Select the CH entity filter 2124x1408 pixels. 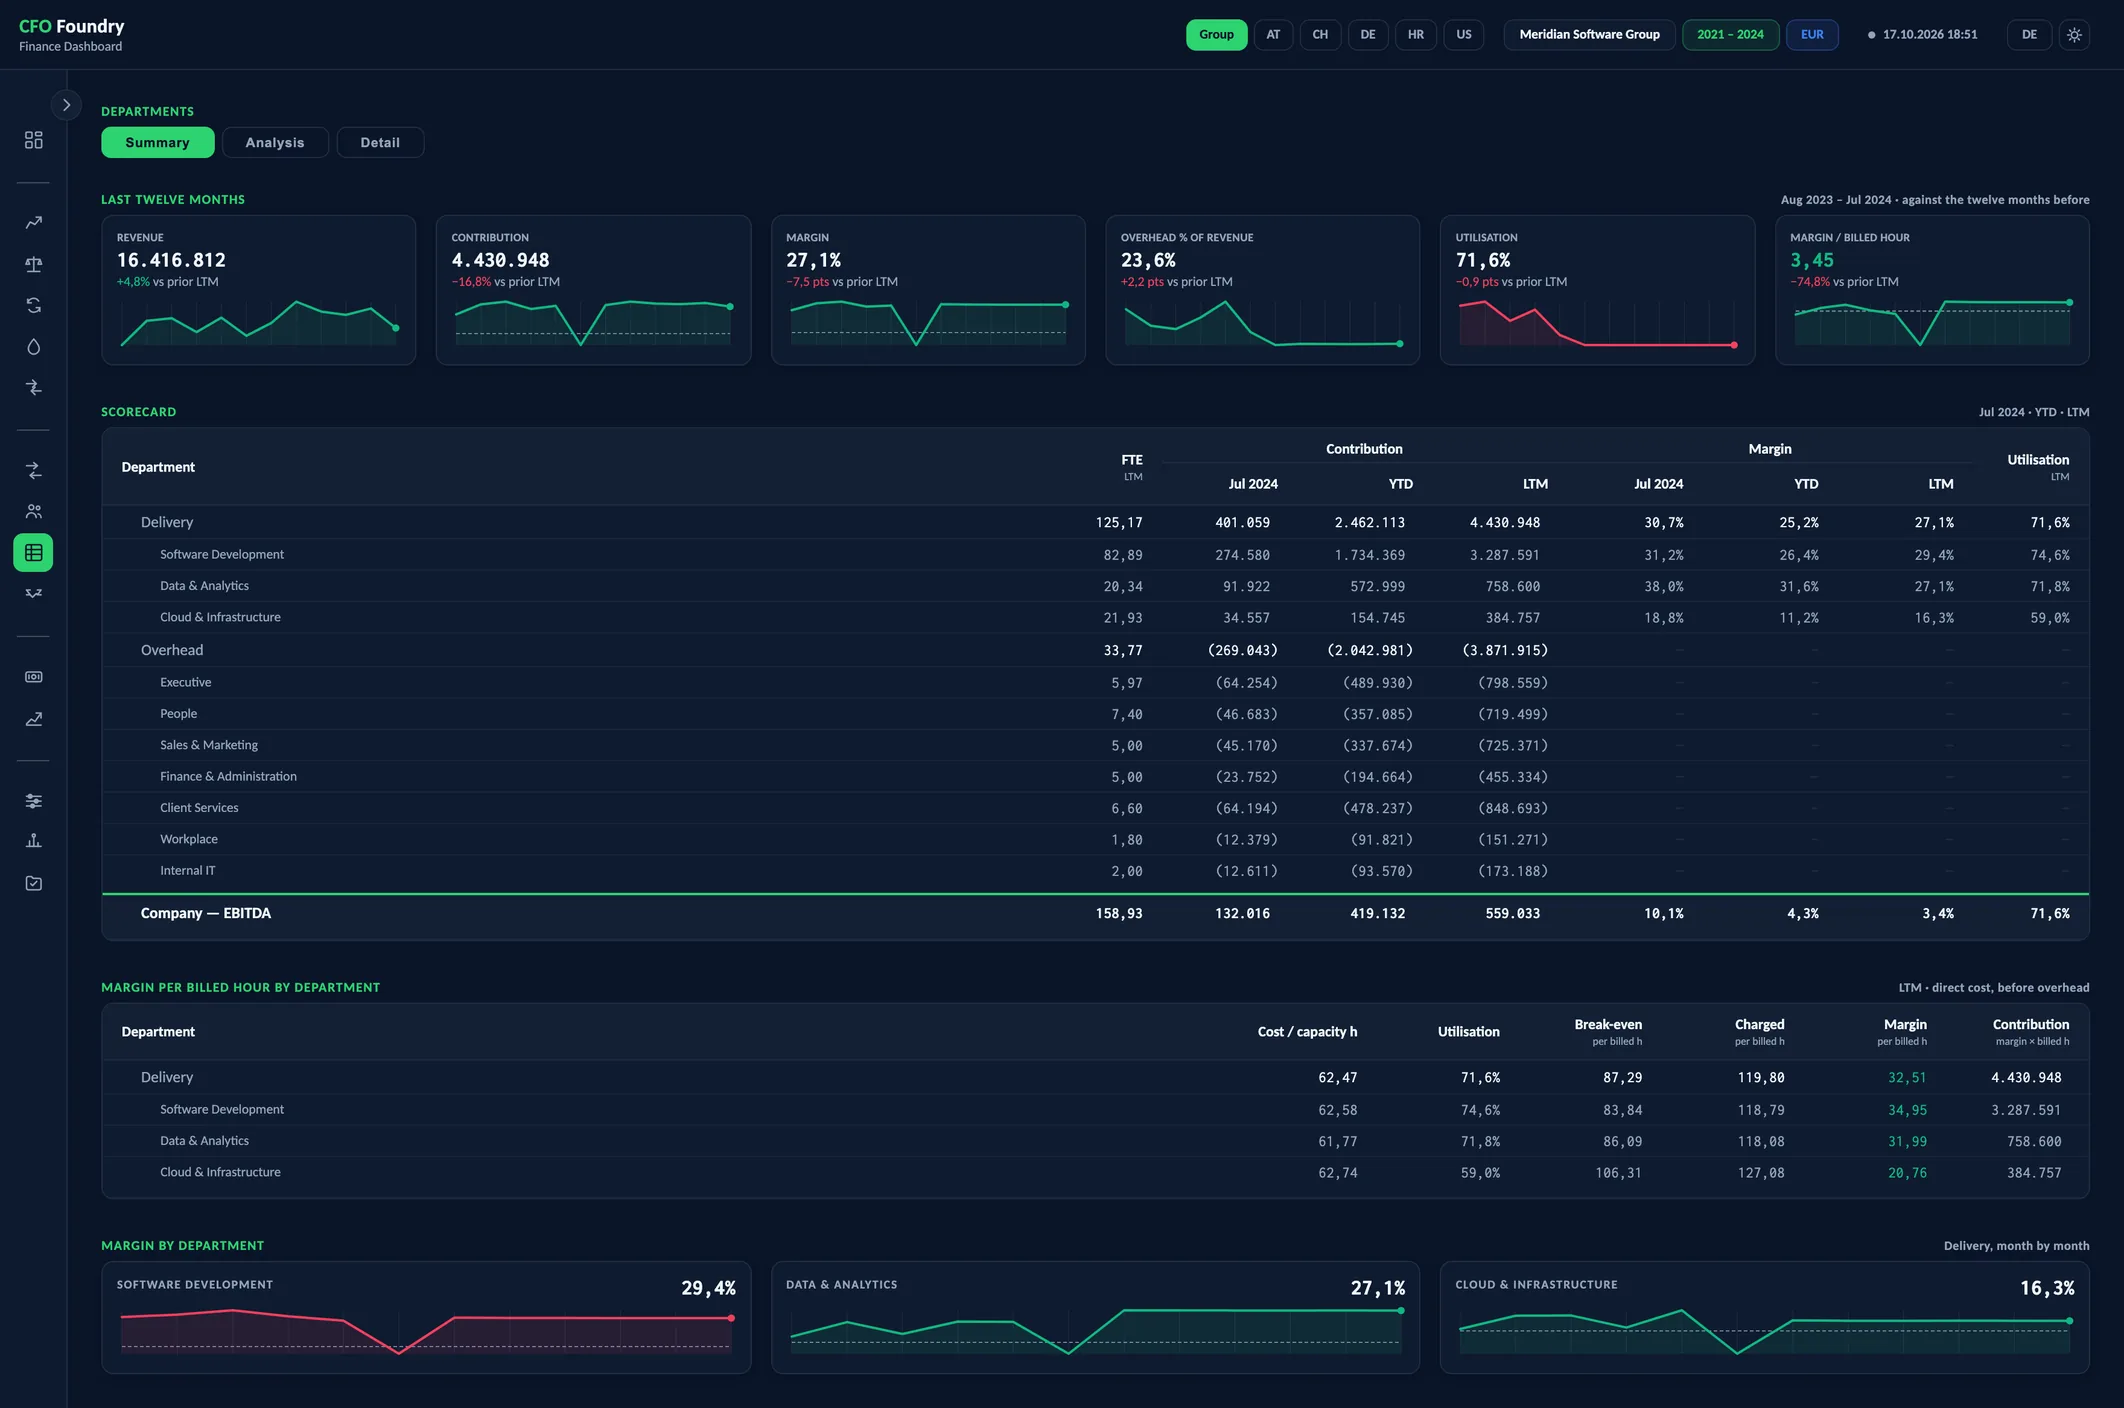click(1320, 34)
